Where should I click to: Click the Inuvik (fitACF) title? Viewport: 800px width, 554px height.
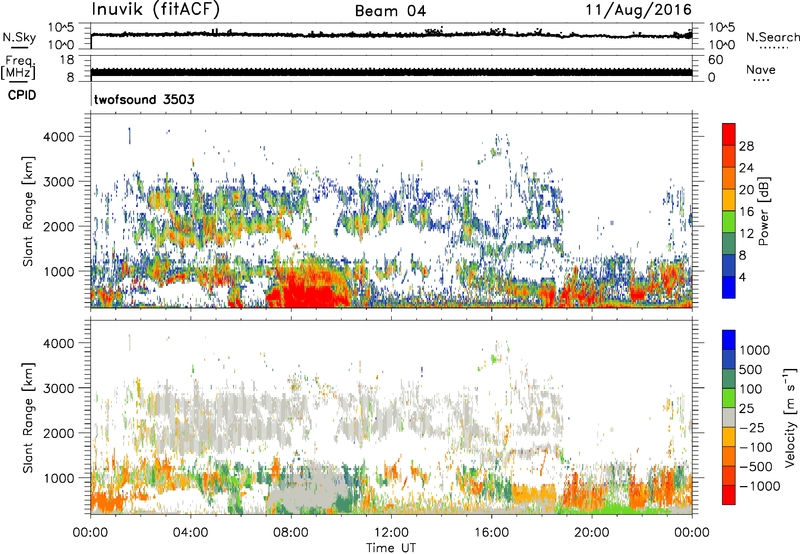coord(156,9)
